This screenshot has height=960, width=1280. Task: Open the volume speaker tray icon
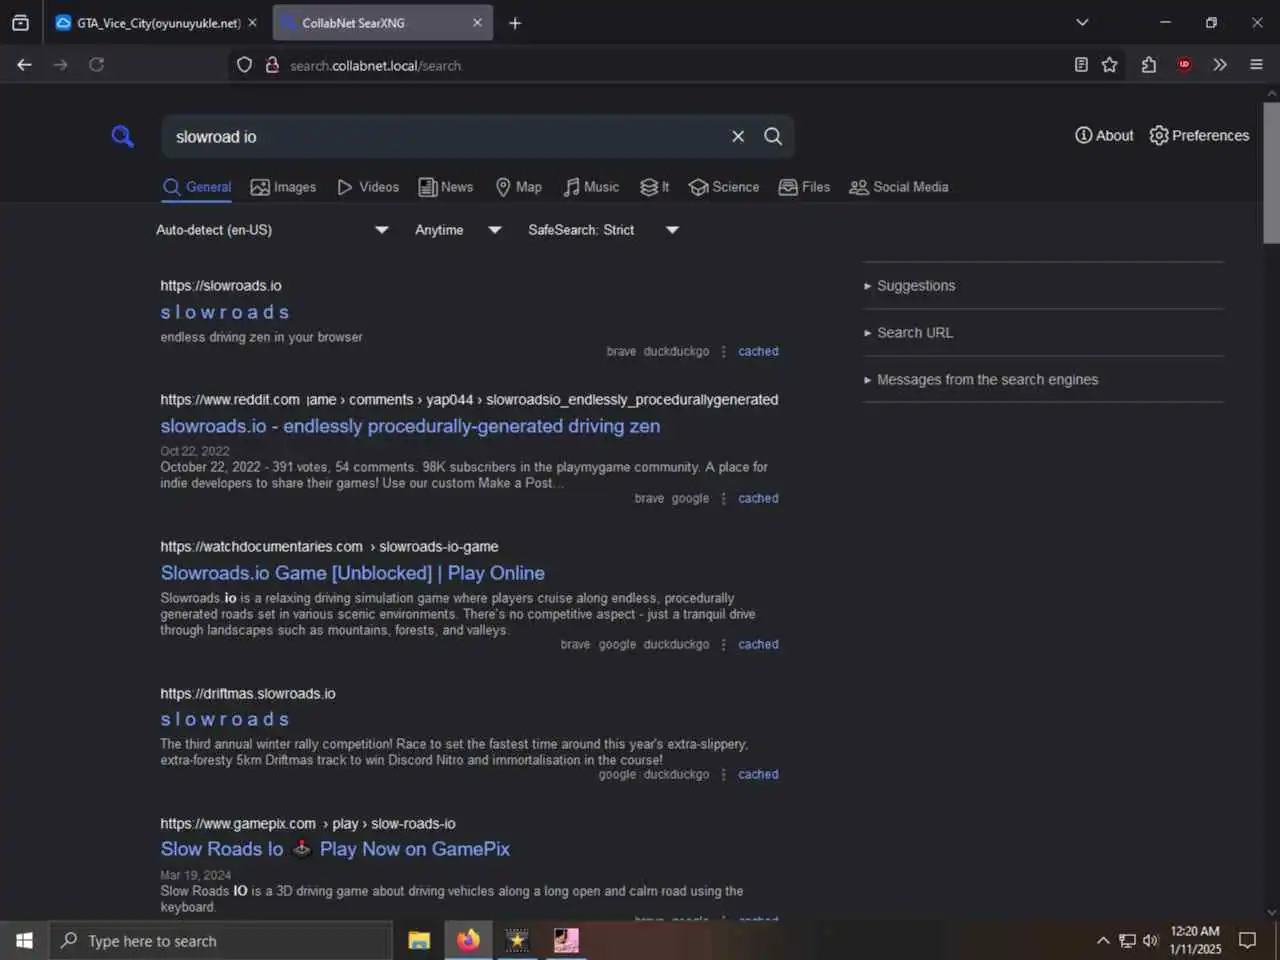[x=1150, y=941]
